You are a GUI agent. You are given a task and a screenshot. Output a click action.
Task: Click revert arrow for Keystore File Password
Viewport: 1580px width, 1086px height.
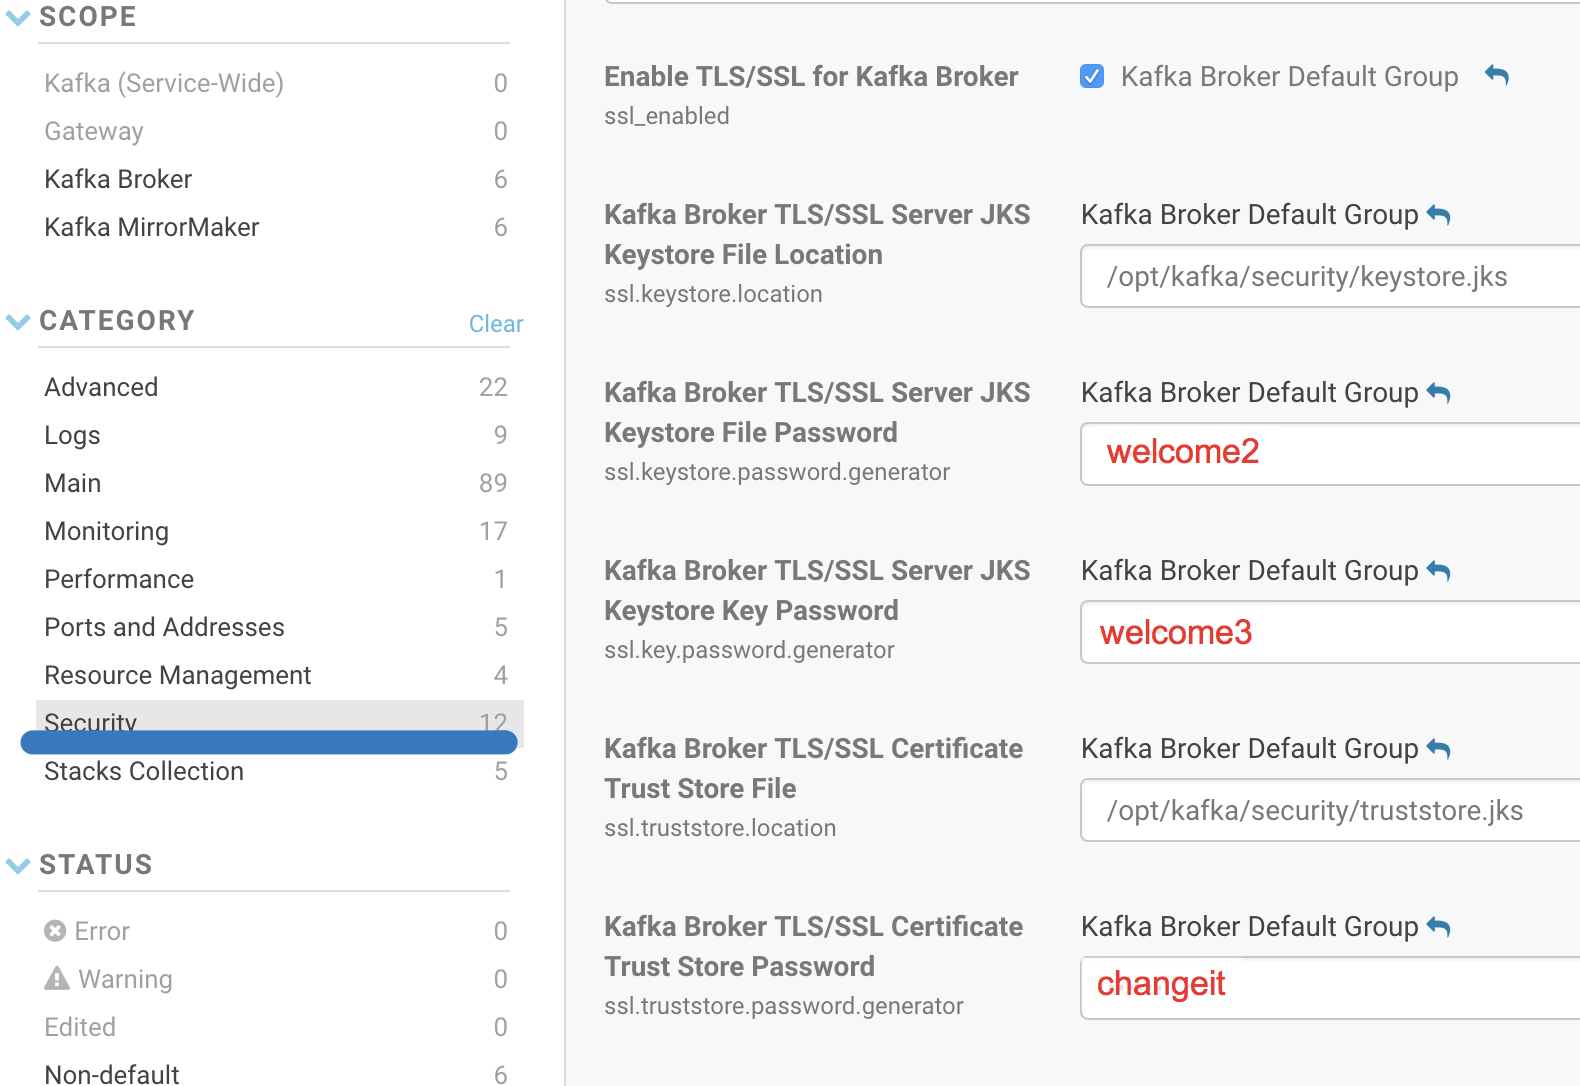[x=1438, y=392]
